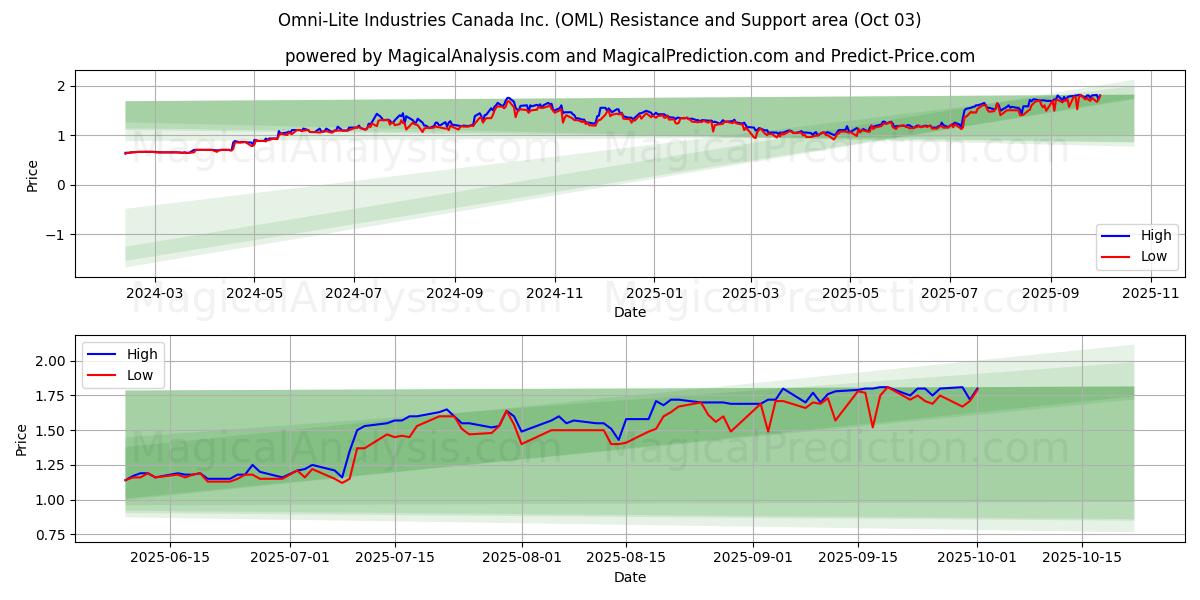Click the 2024-11 tick on top date axis
This screenshot has height=600, width=1200.
click(554, 293)
